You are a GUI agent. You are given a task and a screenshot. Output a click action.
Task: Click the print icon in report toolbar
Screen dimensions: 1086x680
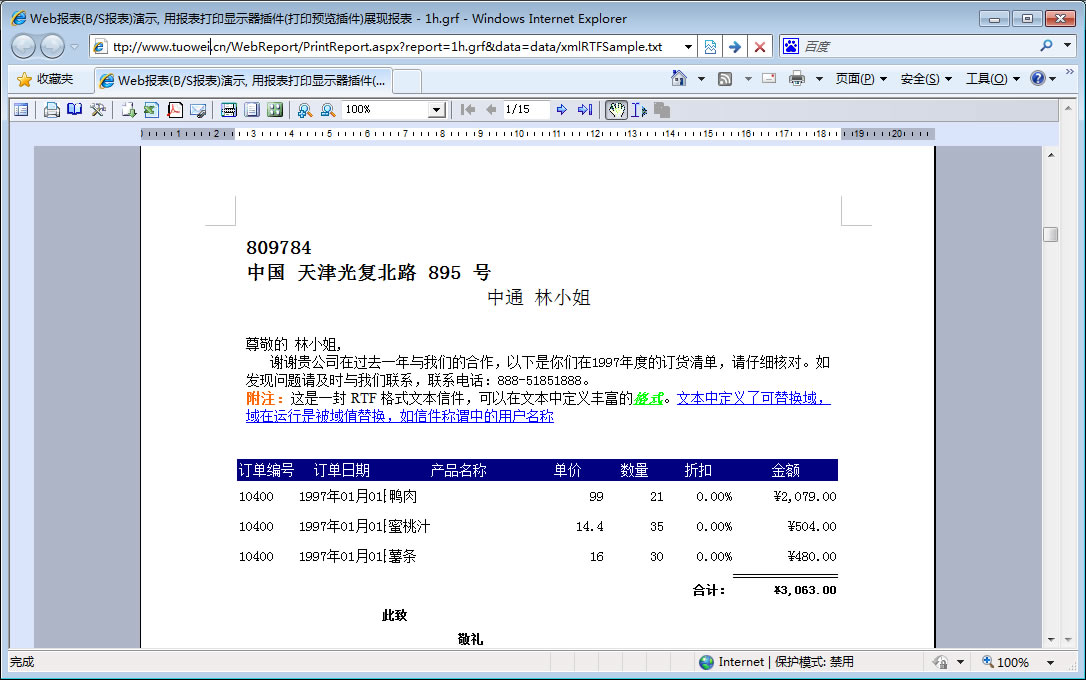[x=52, y=110]
